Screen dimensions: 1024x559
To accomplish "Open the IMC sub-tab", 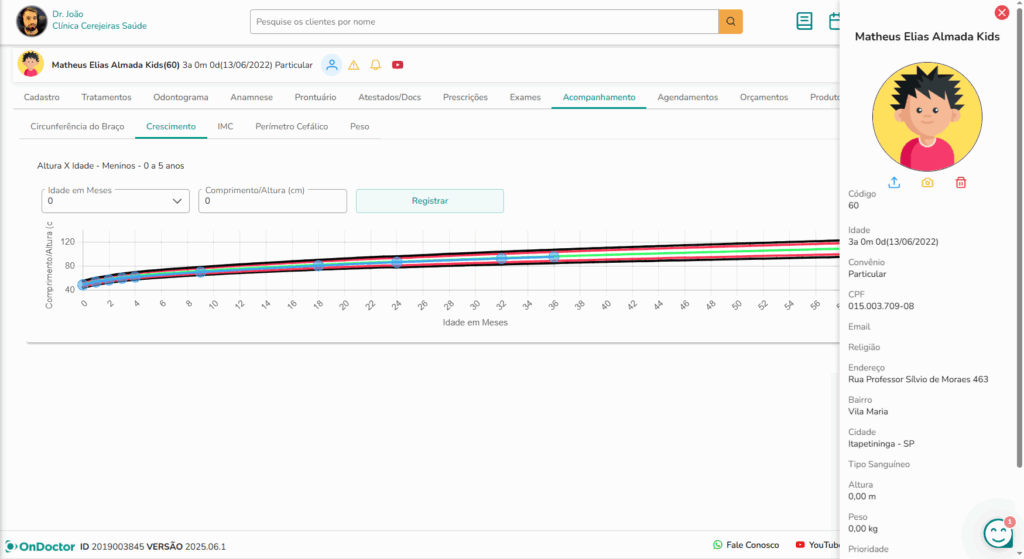I will 225,127.
